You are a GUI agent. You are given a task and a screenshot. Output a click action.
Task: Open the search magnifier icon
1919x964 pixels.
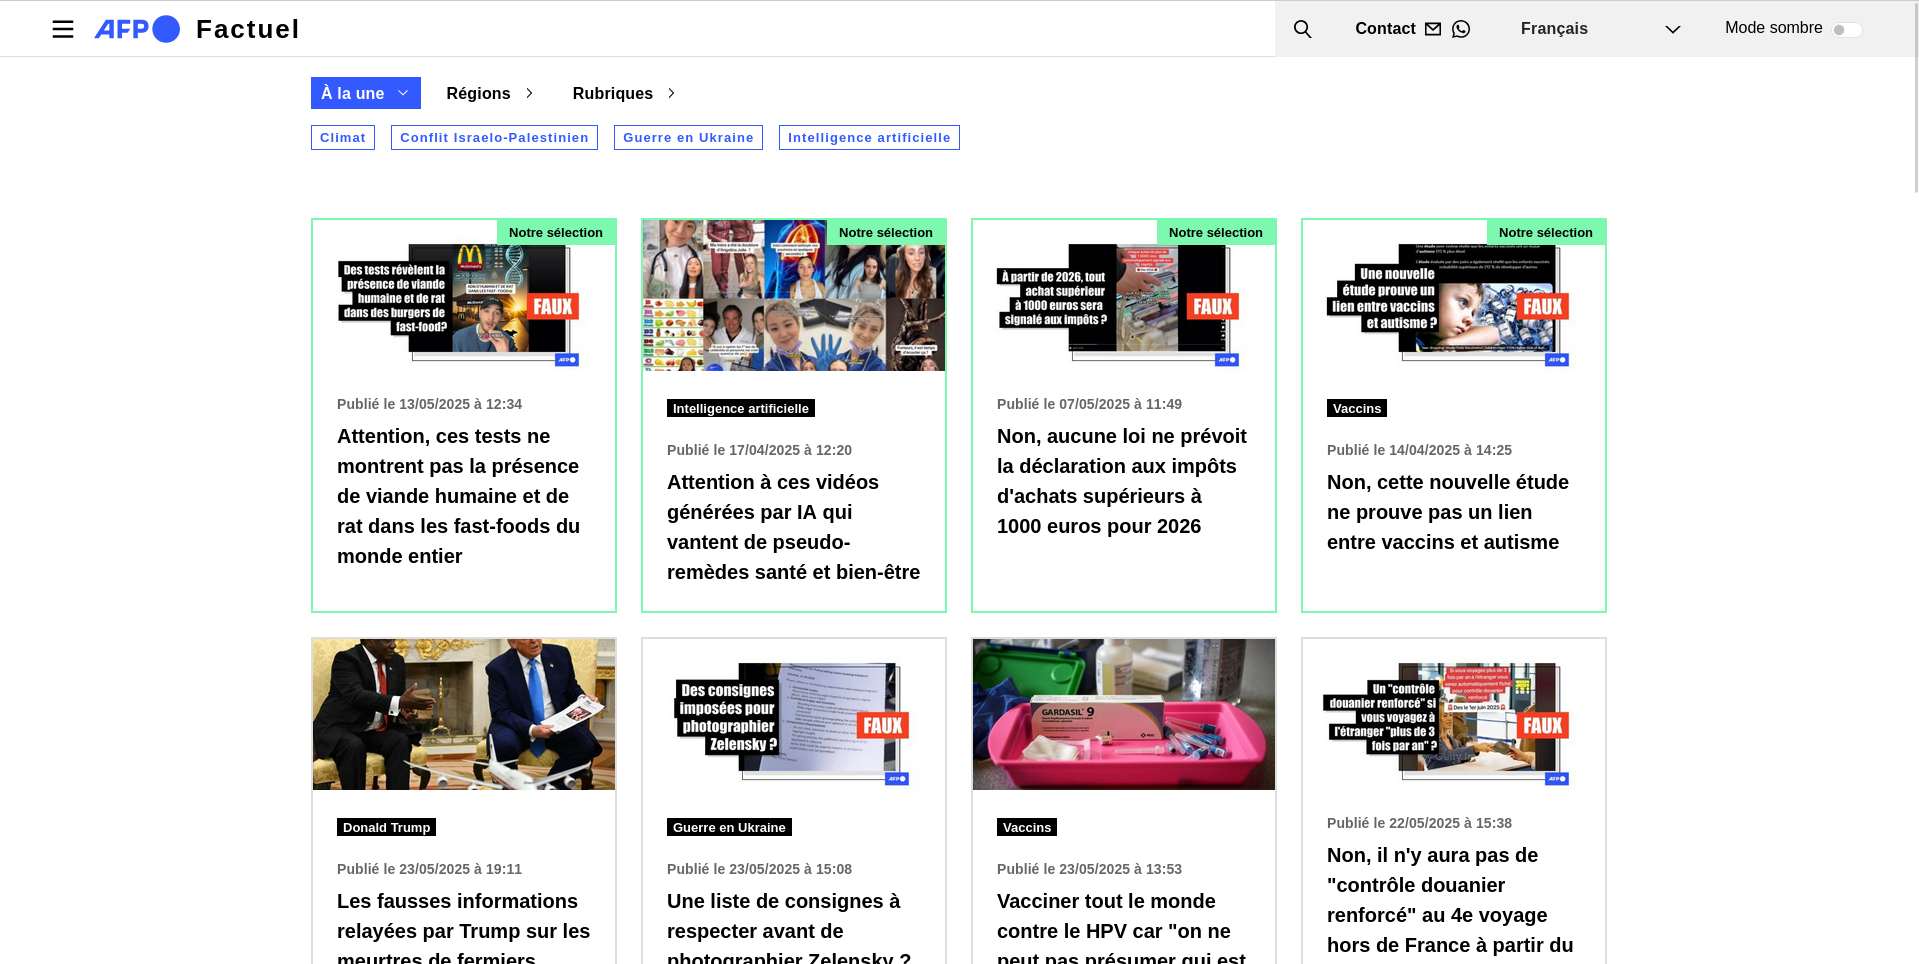pyautogui.click(x=1302, y=29)
